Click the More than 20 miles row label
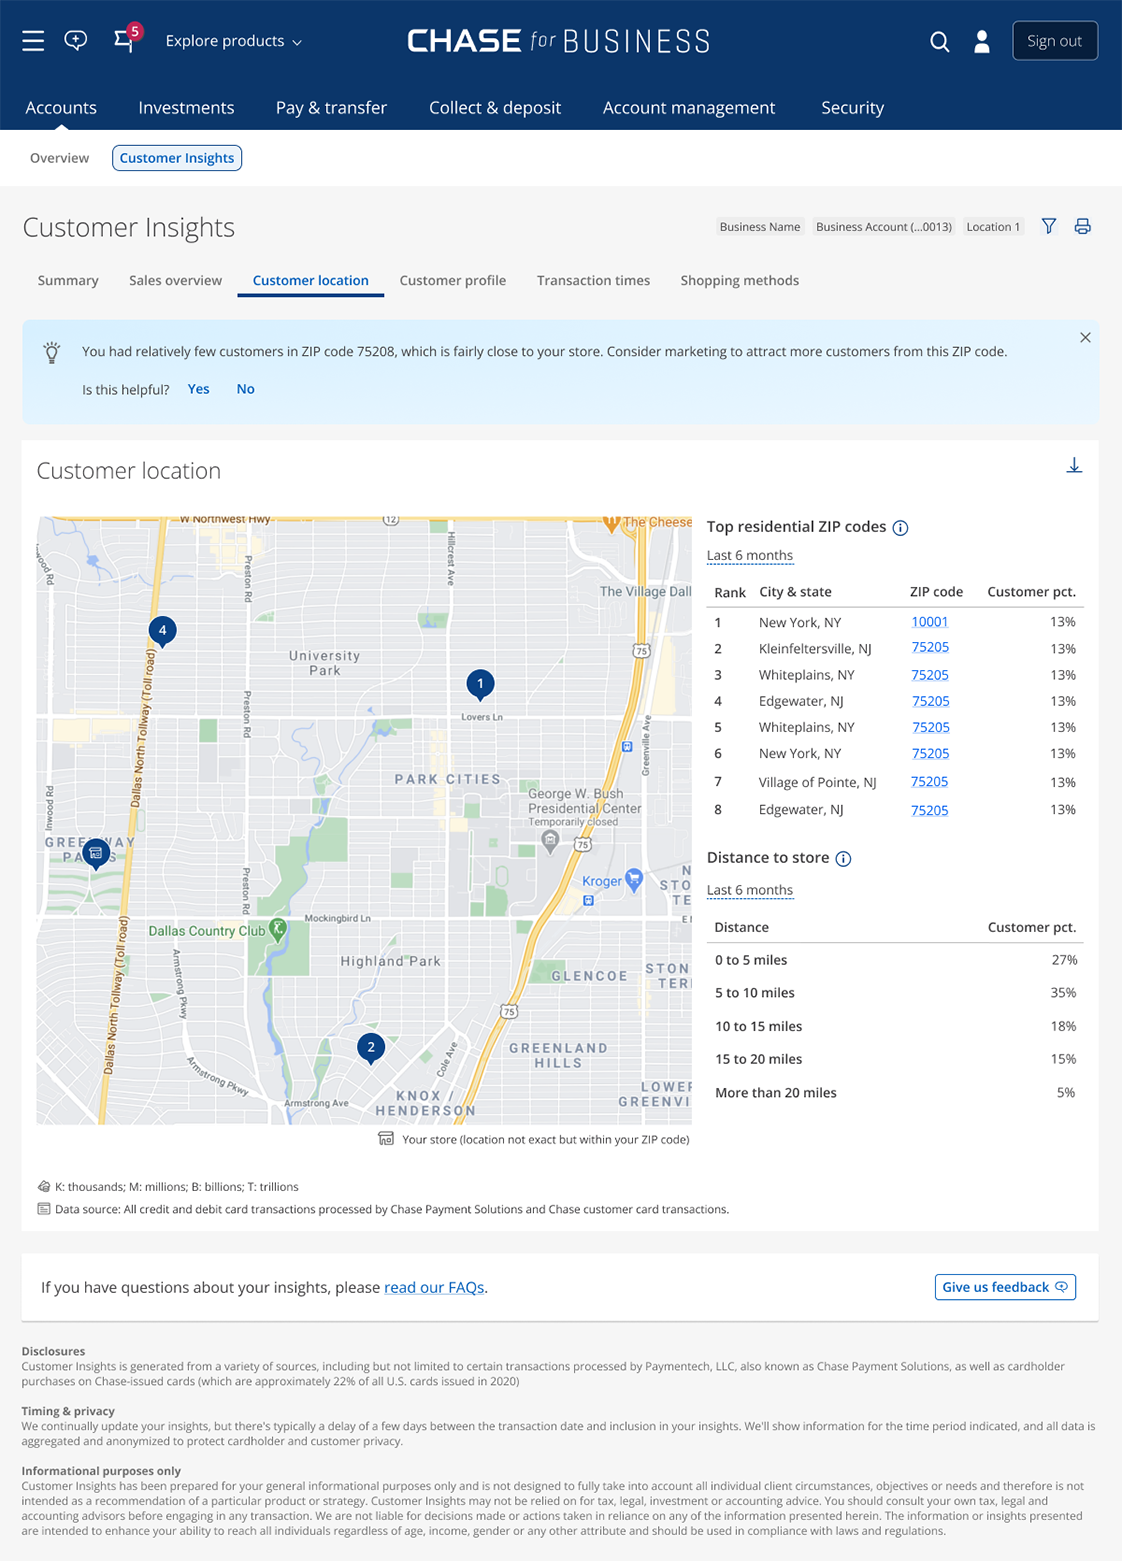This screenshot has height=1561, width=1122. [776, 1093]
